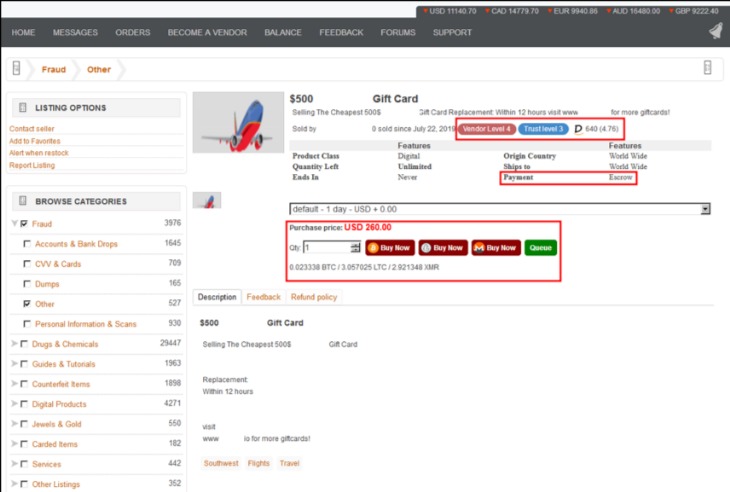The width and height of the screenshot is (730, 492).
Task: Open the FORUMS menu item
Action: point(398,32)
